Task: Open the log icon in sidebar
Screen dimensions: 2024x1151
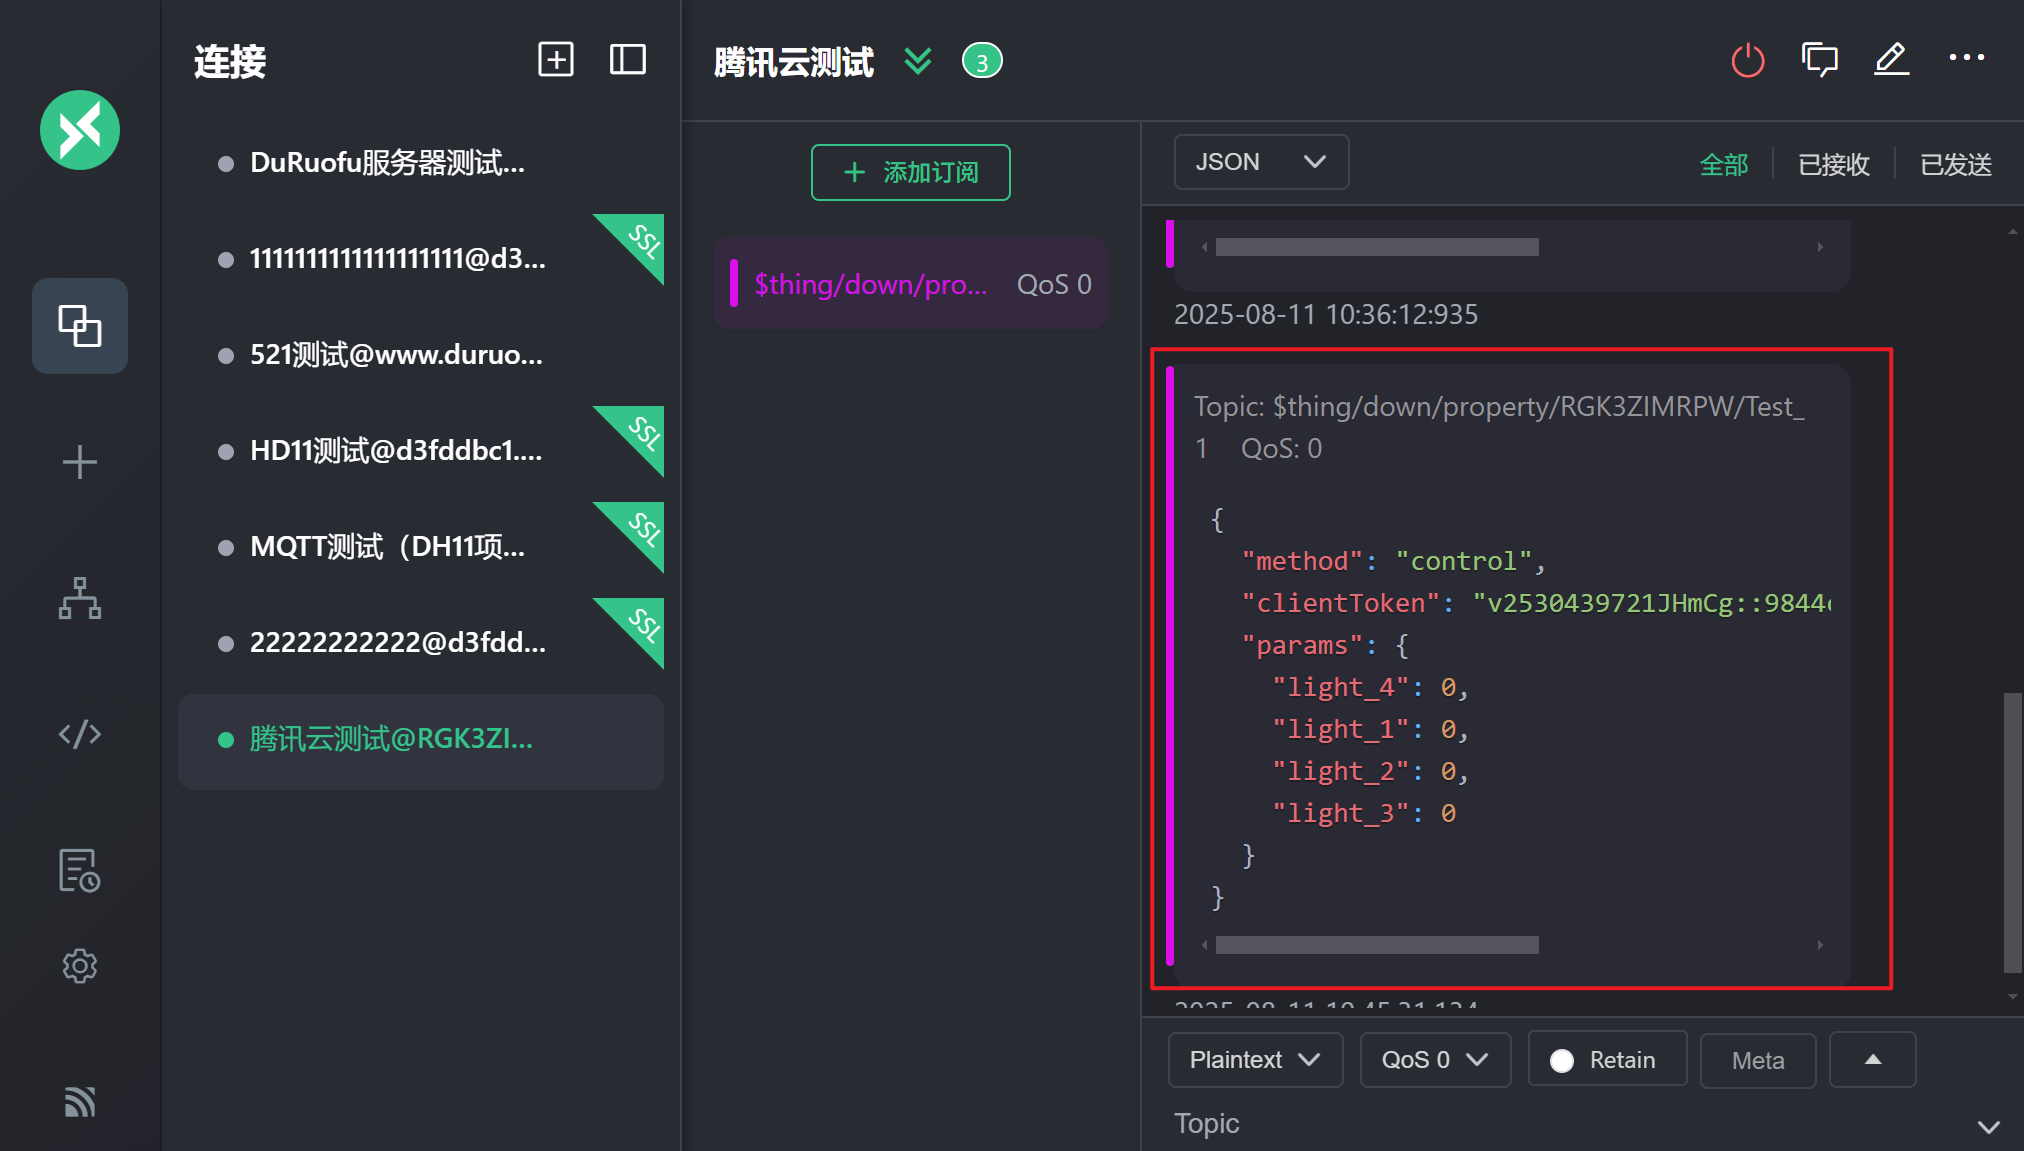Action: [x=80, y=870]
